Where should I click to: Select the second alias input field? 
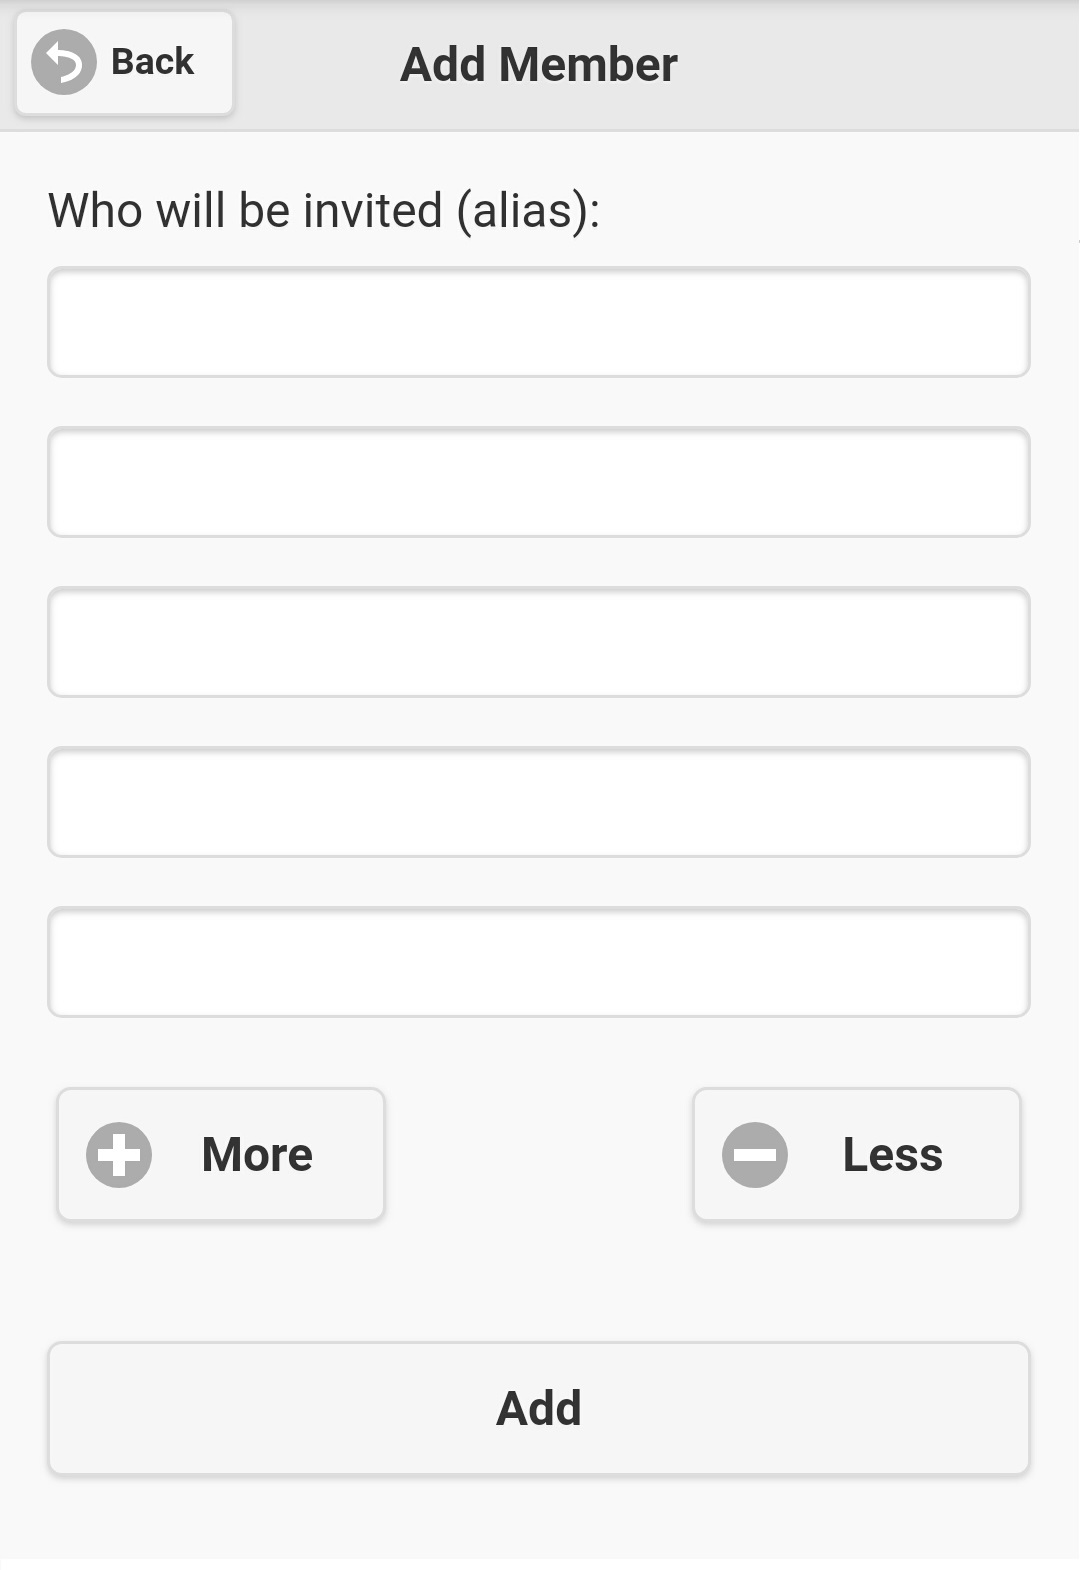539,482
